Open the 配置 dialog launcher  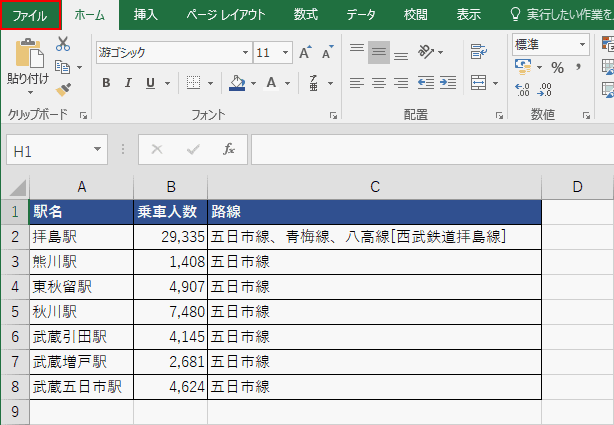[x=499, y=115]
